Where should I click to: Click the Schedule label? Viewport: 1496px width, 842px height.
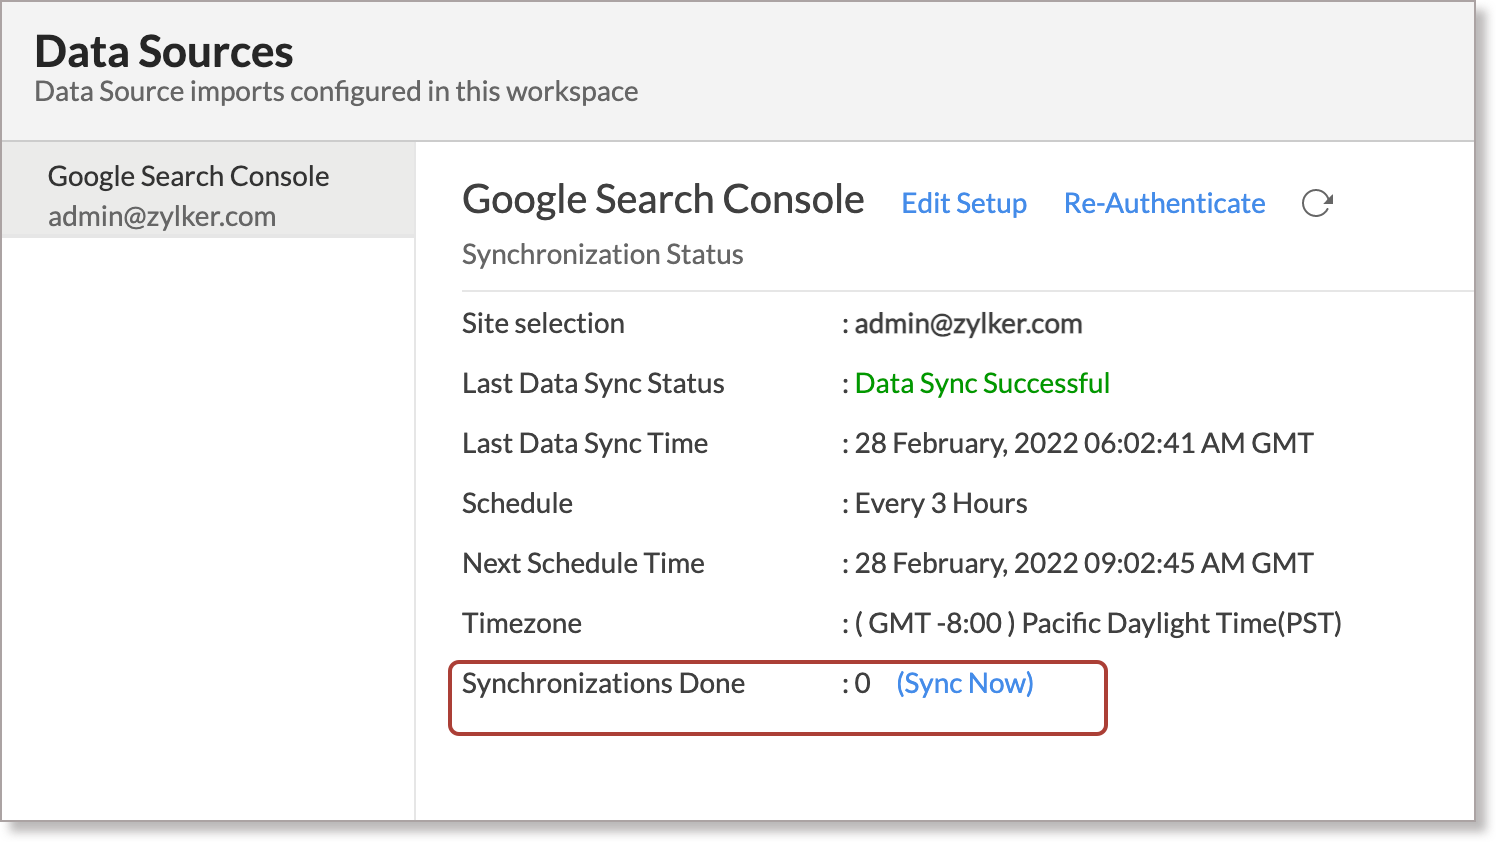(x=517, y=503)
